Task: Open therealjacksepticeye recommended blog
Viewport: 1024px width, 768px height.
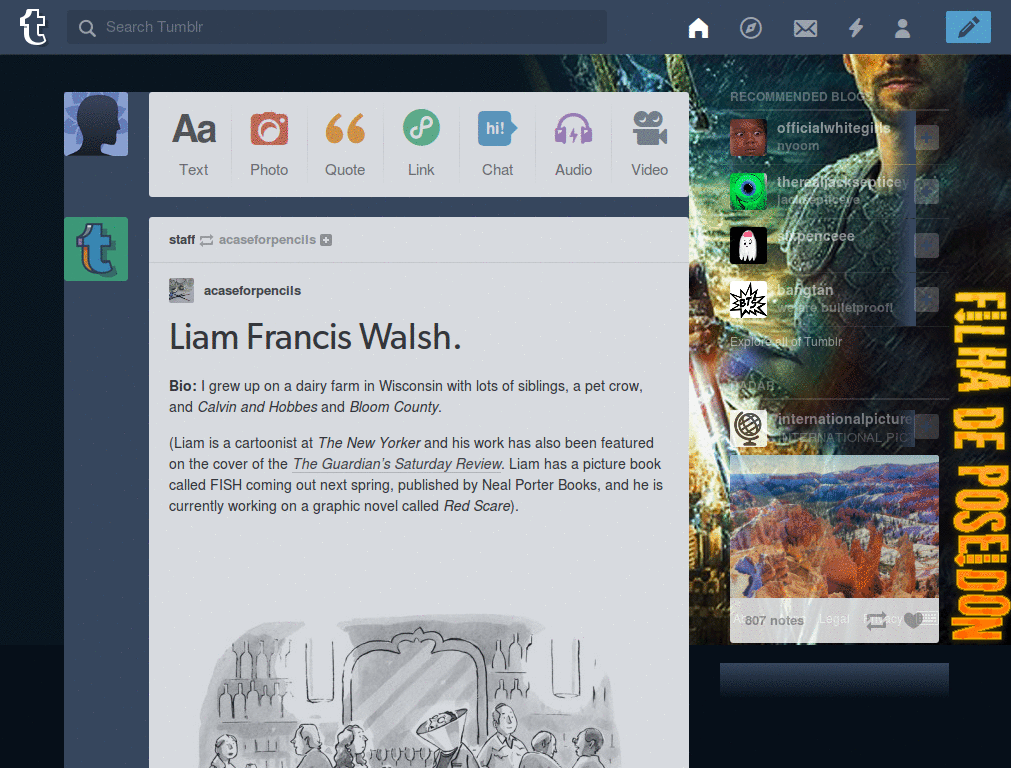Action: pos(842,182)
